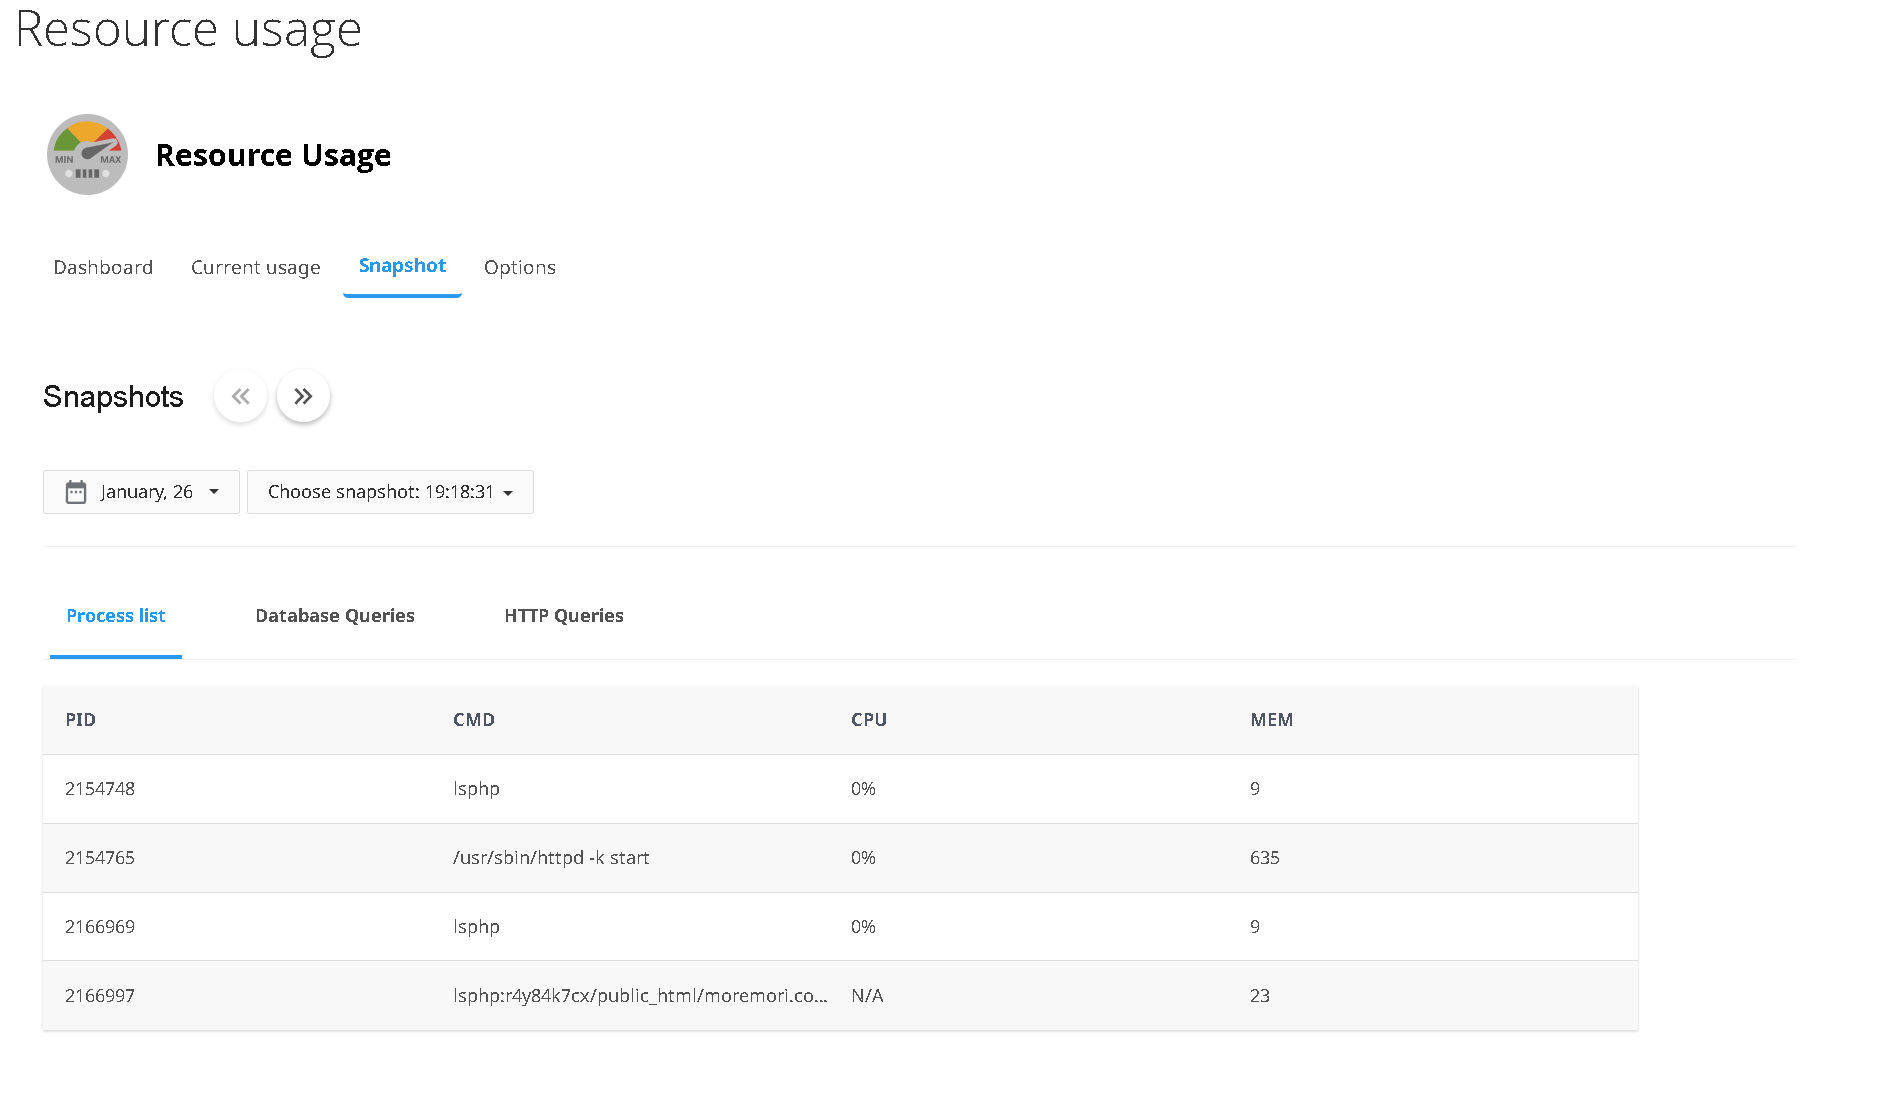Click the CPU column header
1886x1106 pixels.
coord(869,720)
